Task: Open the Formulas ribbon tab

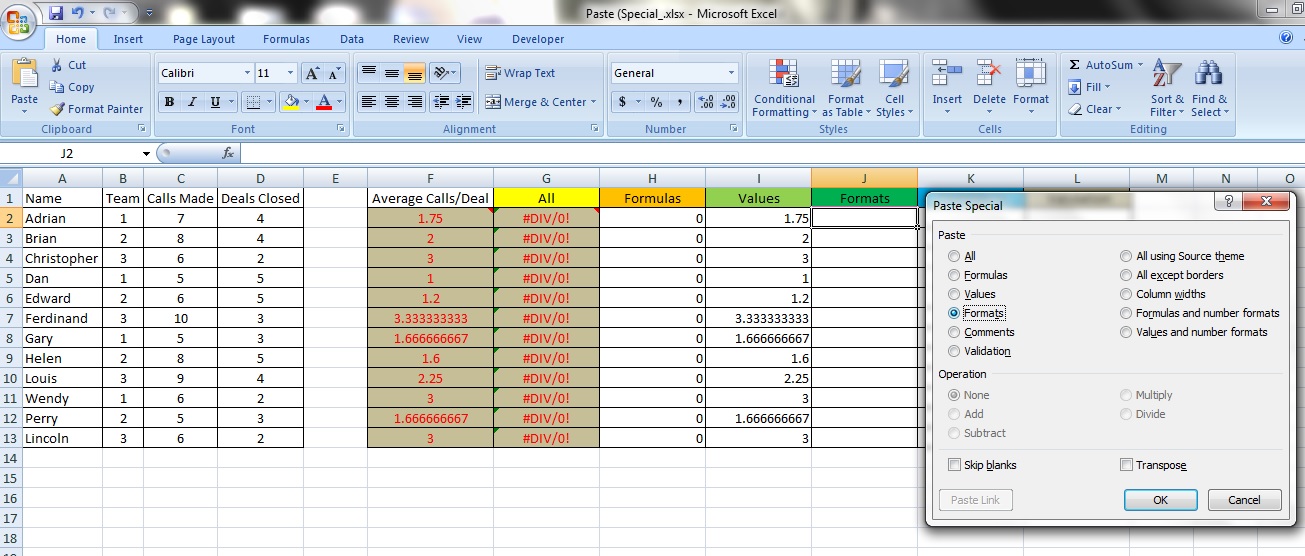Action: (x=286, y=39)
